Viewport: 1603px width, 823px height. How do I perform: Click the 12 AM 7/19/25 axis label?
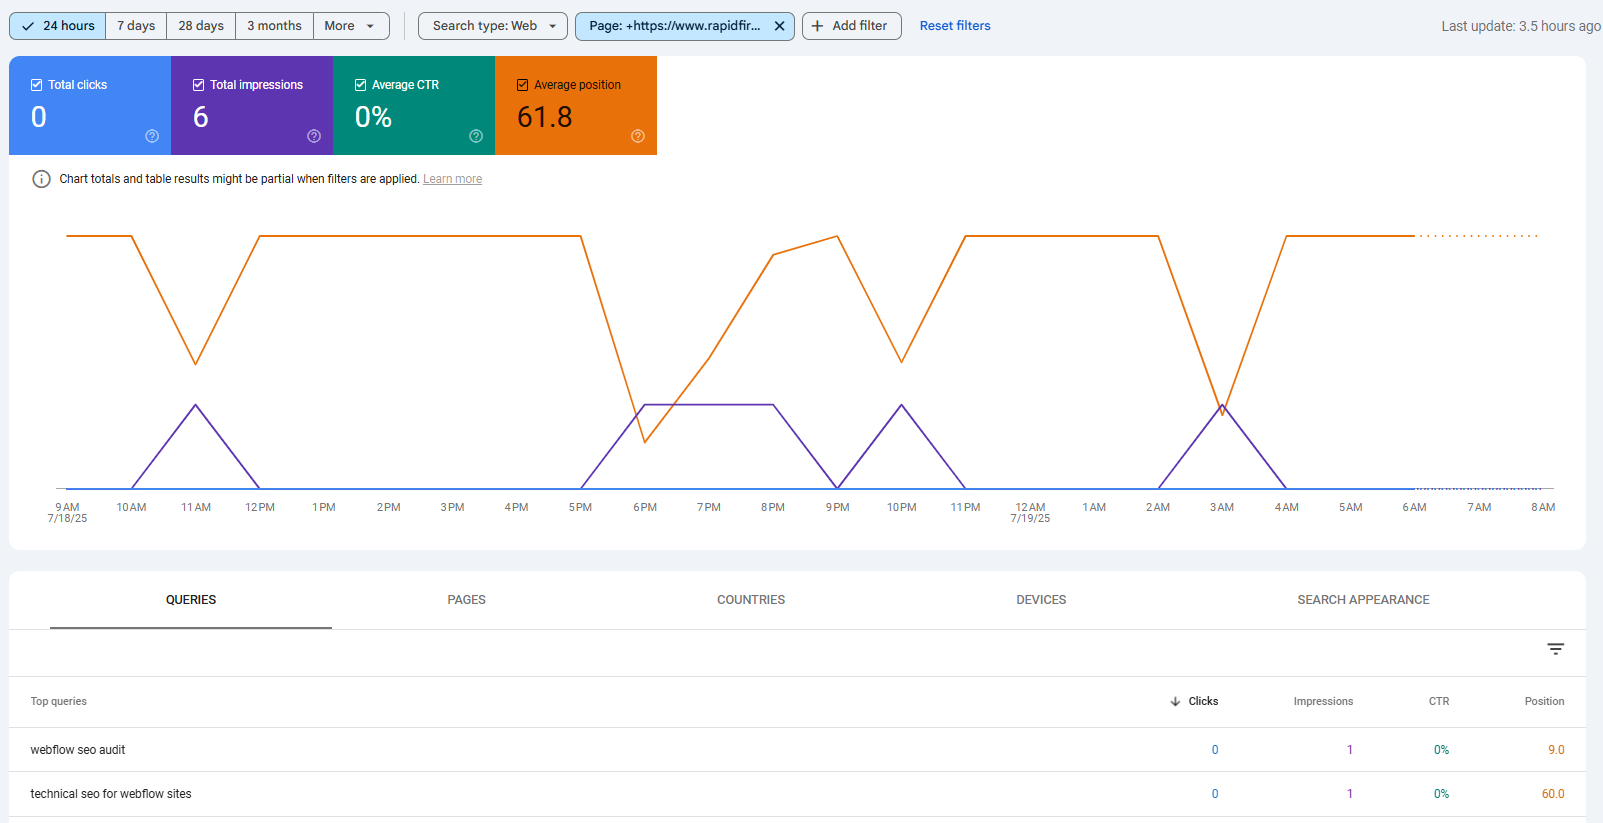click(x=1030, y=513)
